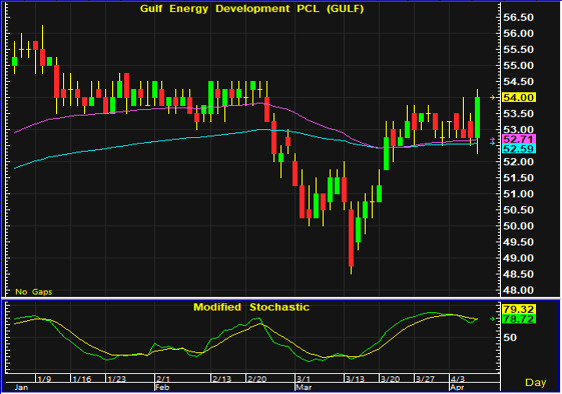Click the 48.00 price axis label
Image resolution: width=562 pixels, height=394 pixels.
pos(518,290)
